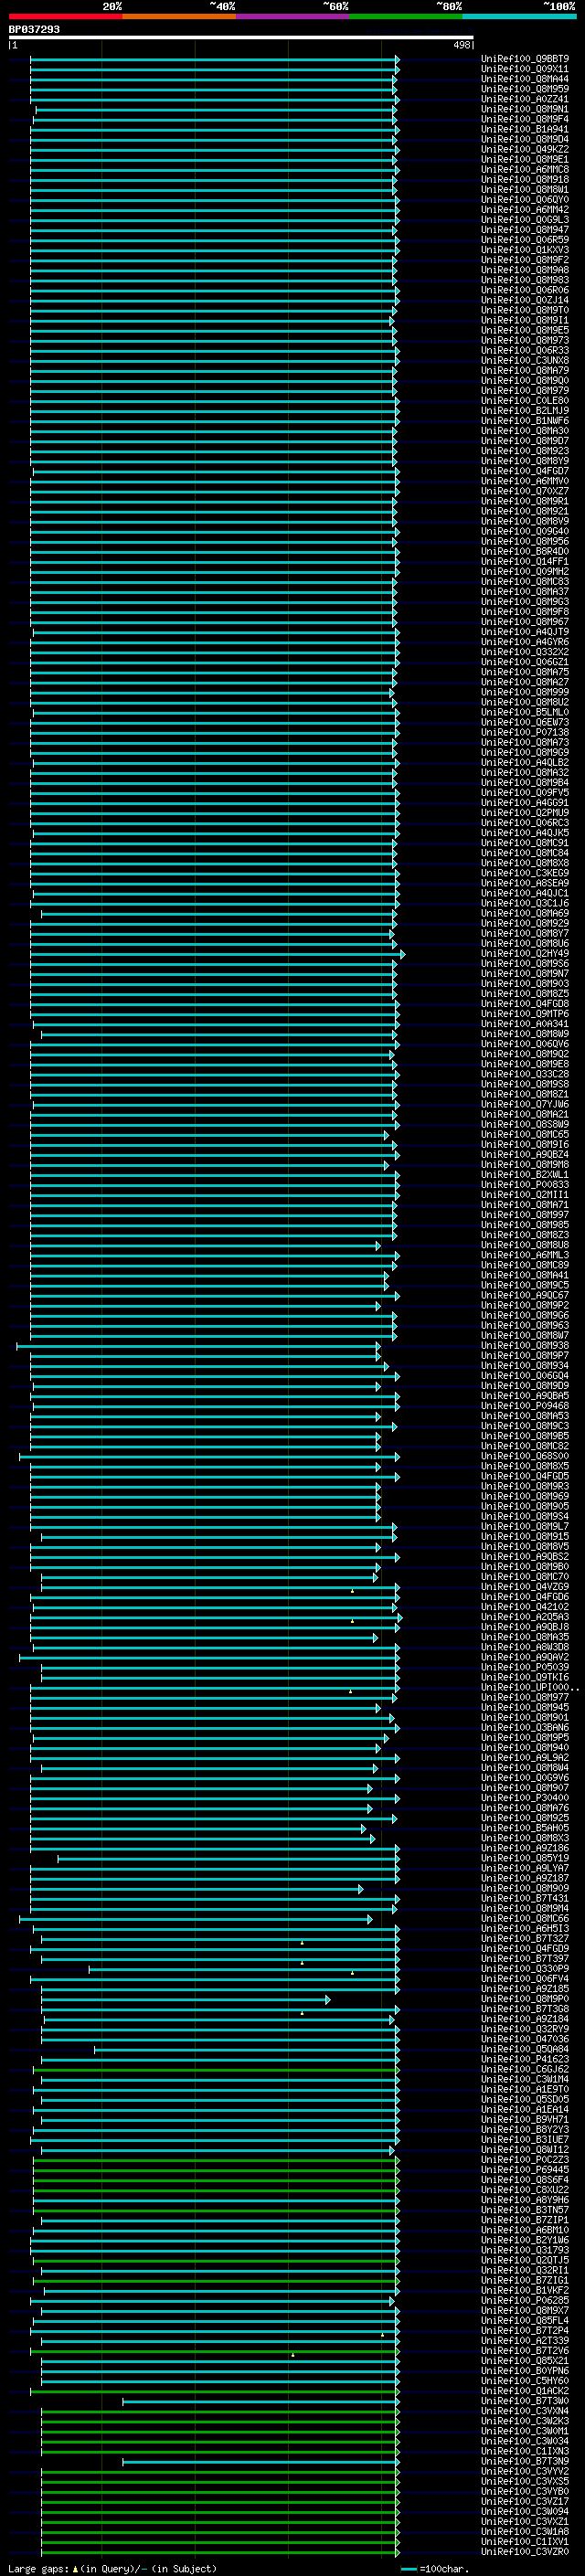This screenshot has width=585, height=2576.
Task: Select hit label UniRef100_Q2PMU9
Action: click(524, 813)
